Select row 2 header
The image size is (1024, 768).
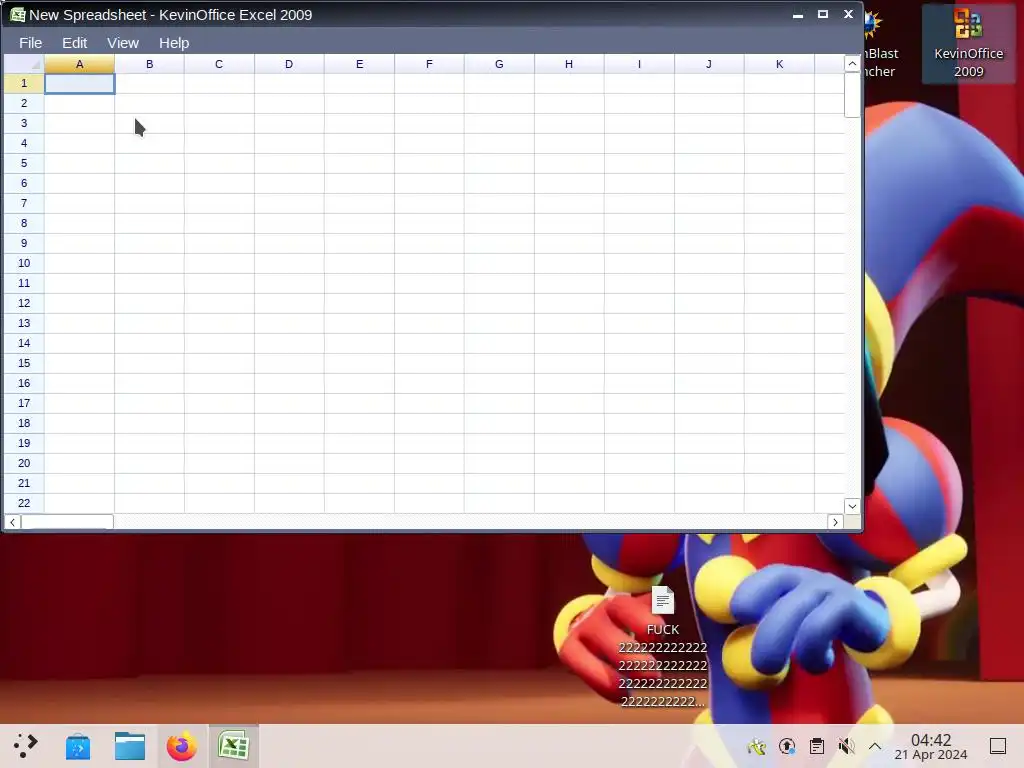click(x=24, y=103)
